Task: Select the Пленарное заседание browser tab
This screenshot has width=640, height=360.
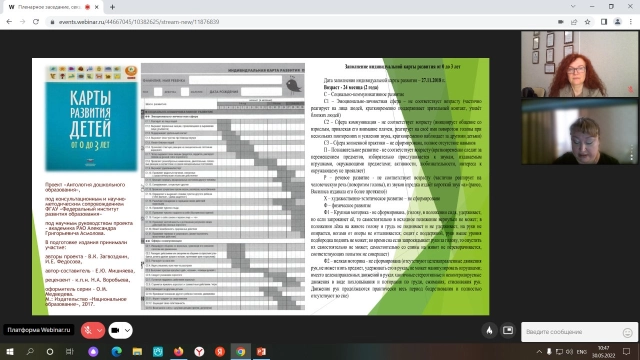Action: 53,7
